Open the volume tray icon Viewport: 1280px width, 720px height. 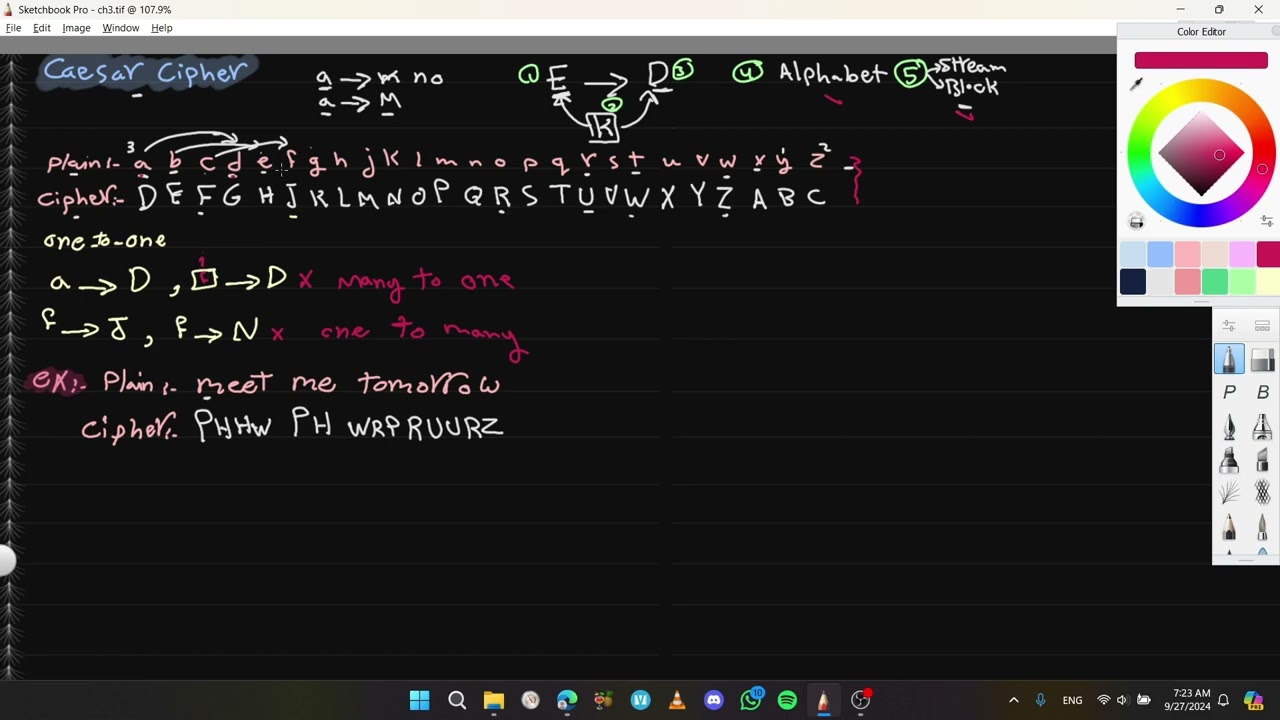tap(1123, 700)
